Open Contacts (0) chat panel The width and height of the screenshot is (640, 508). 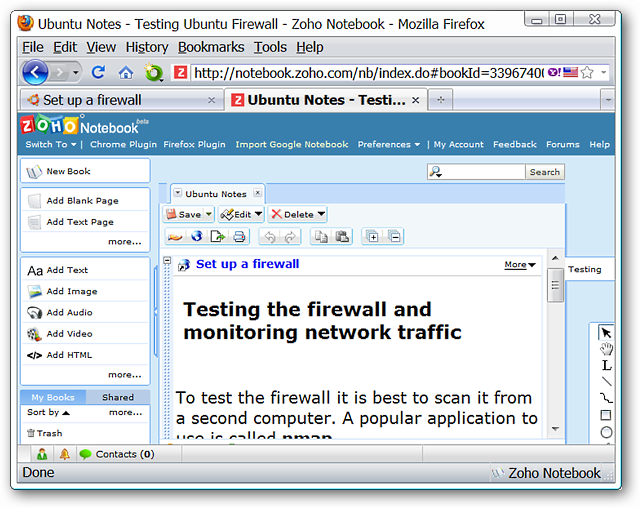(x=116, y=454)
